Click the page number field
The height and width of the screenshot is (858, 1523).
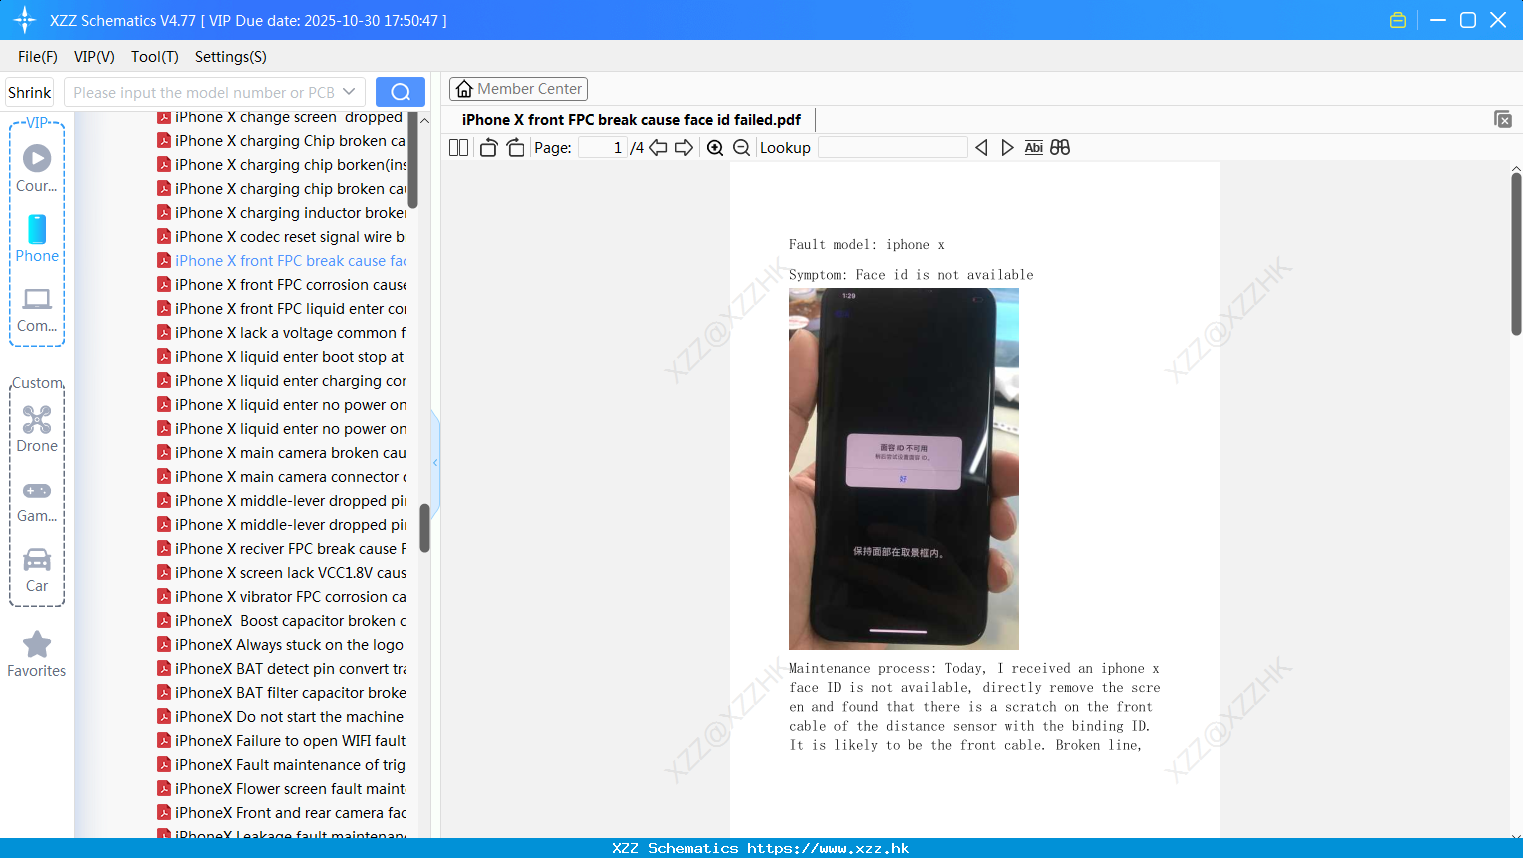point(602,147)
